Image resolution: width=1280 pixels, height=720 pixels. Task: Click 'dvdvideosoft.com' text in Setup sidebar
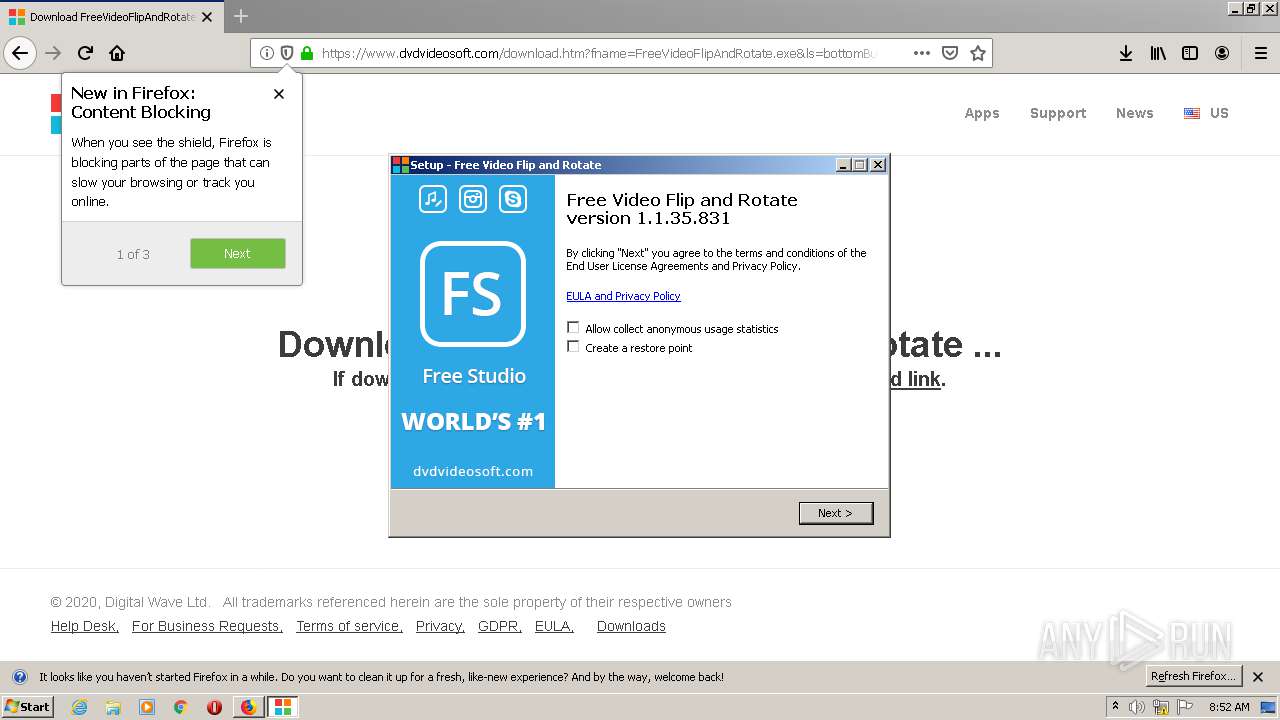click(473, 471)
